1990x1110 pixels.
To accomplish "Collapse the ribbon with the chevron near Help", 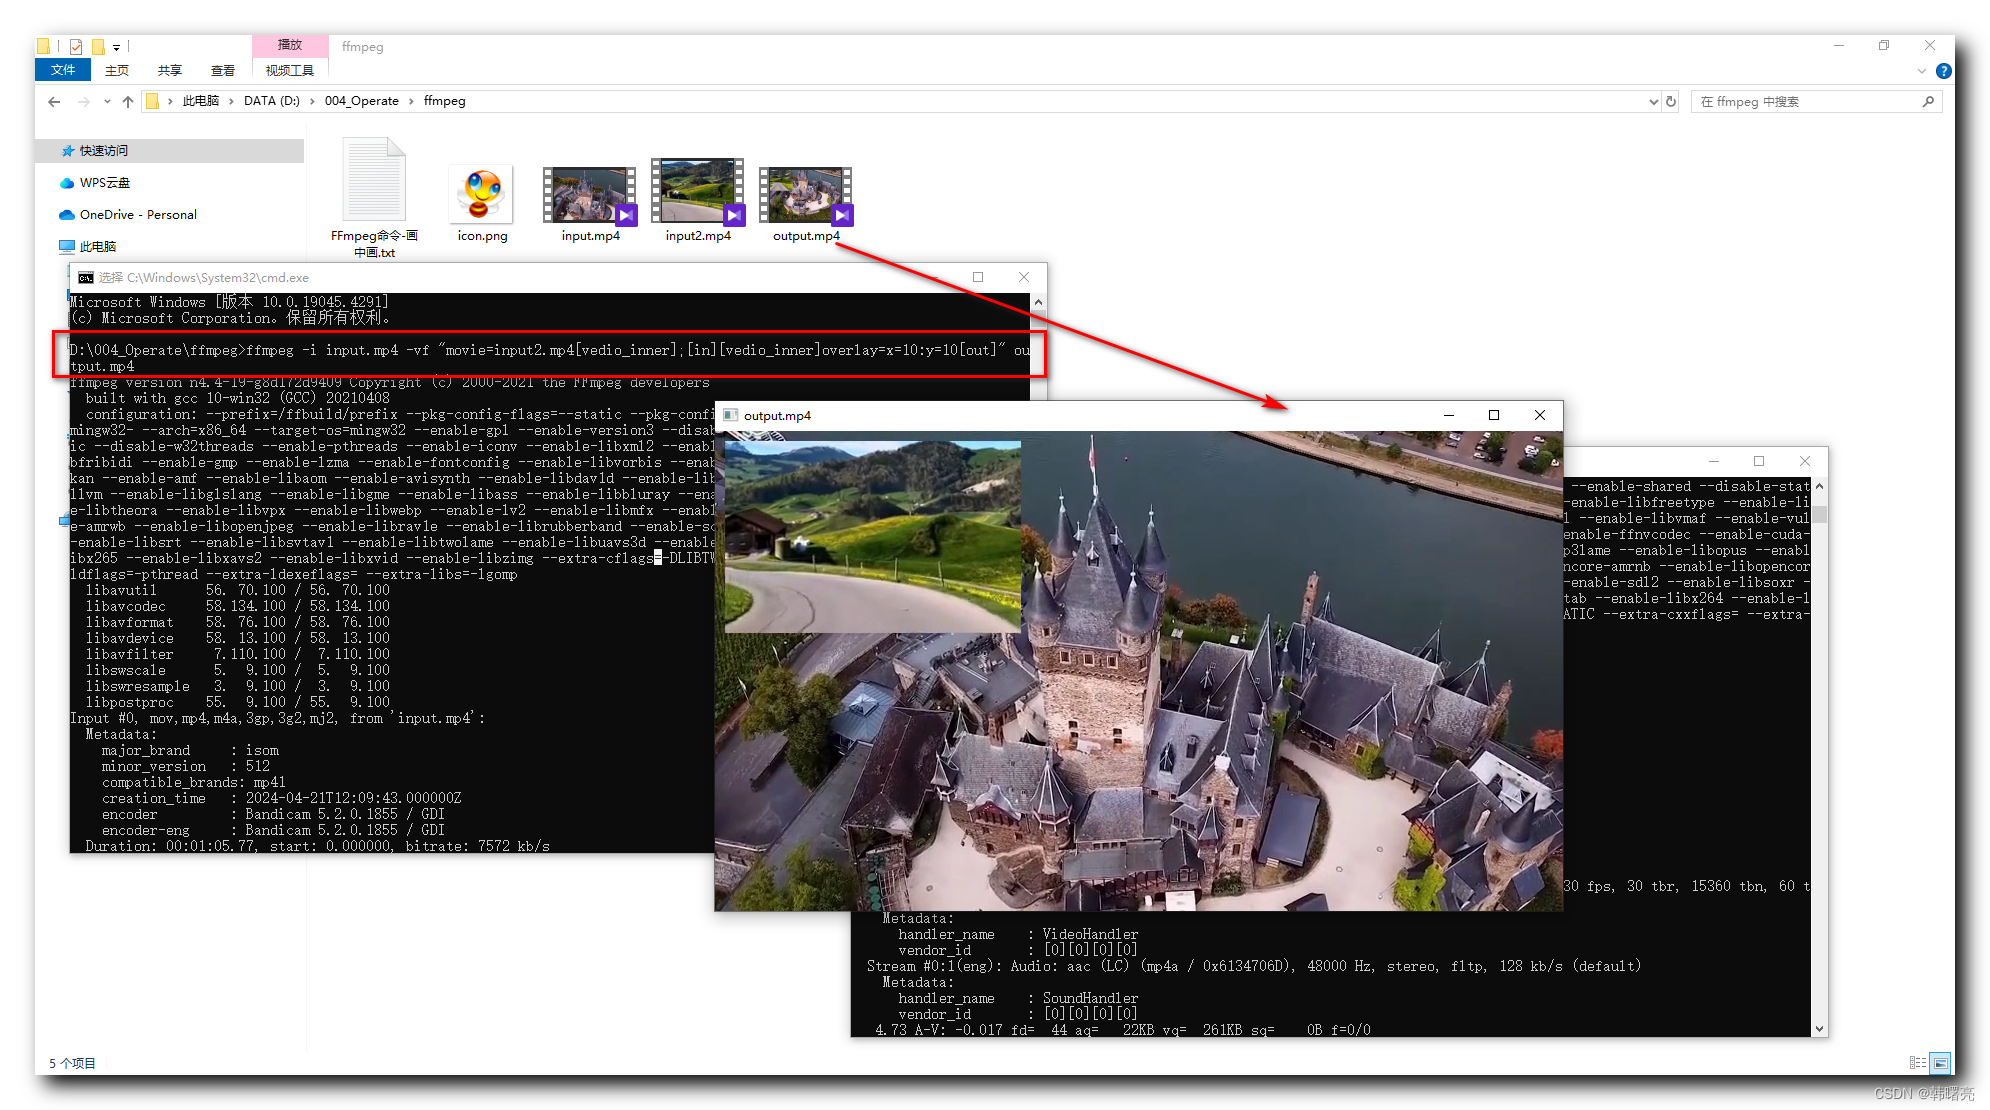I will 1921,71.
